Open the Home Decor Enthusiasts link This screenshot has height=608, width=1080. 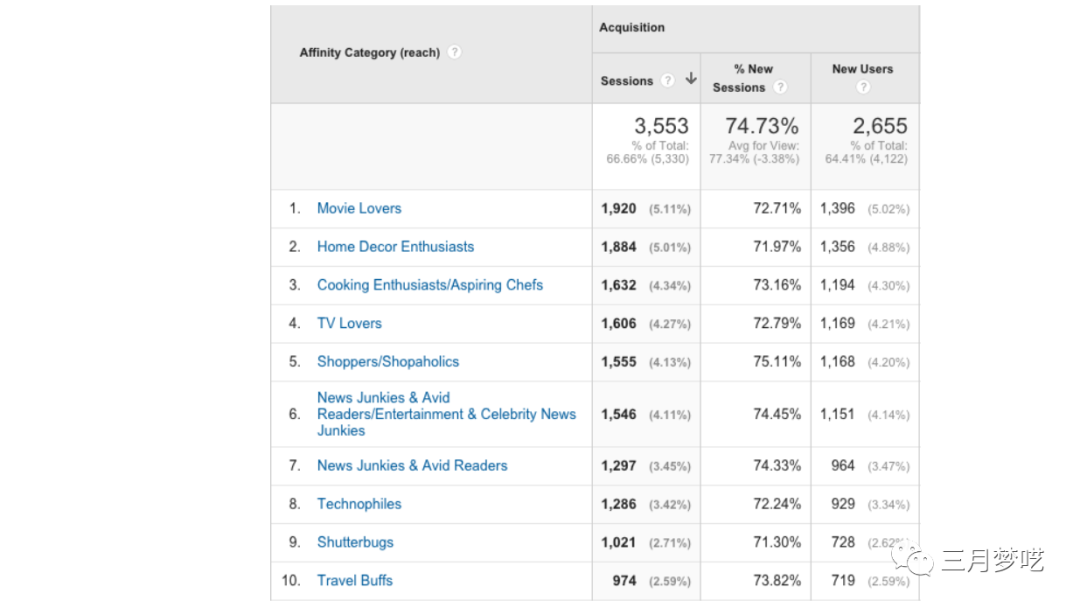[395, 246]
